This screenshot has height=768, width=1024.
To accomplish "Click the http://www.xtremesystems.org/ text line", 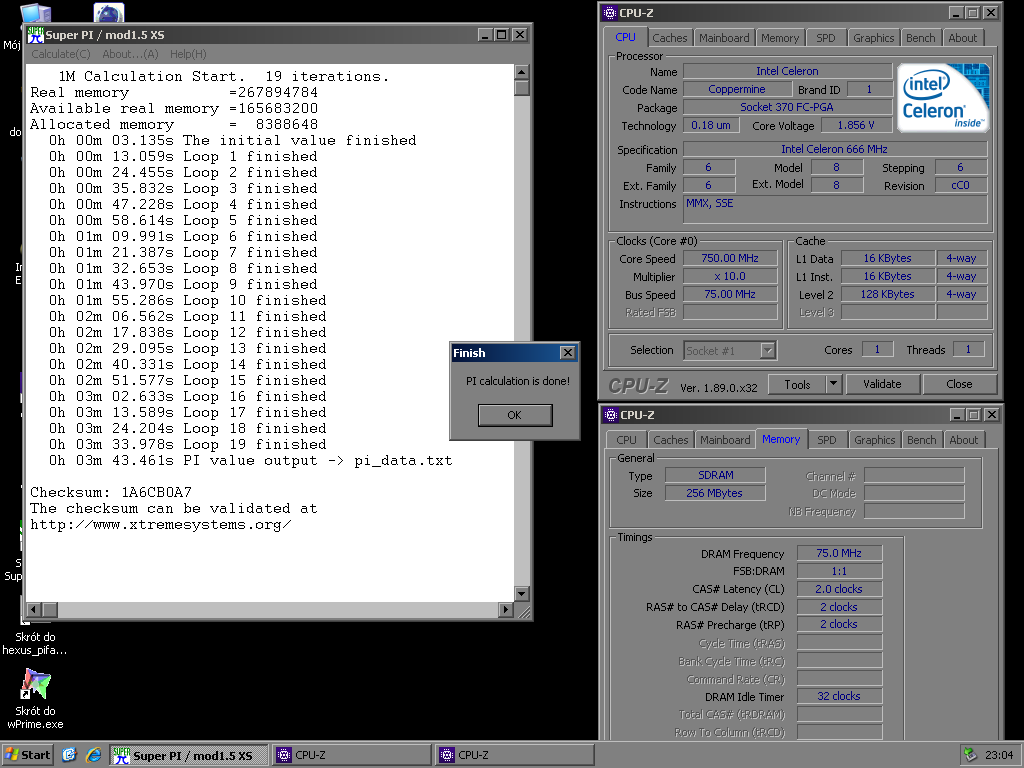I will [x=161, y=524].
